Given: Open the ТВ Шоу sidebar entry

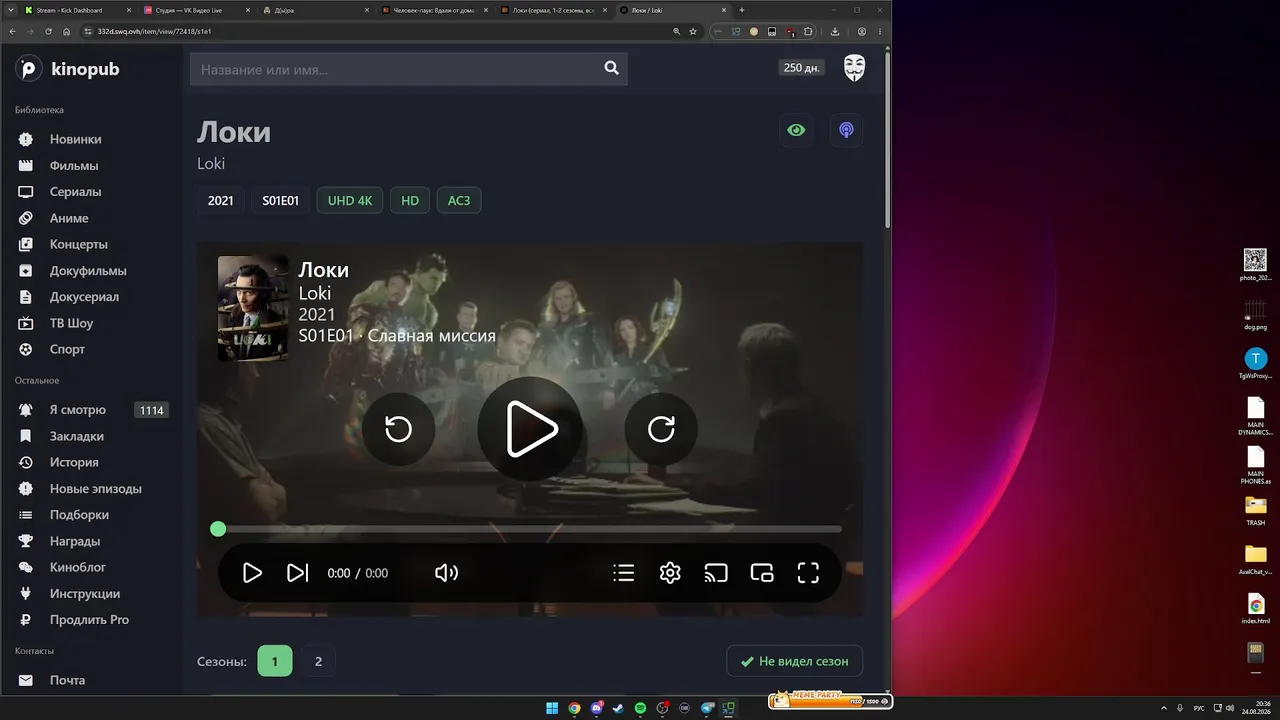Looking at the screenshot, I should click(x=72, y=323).
